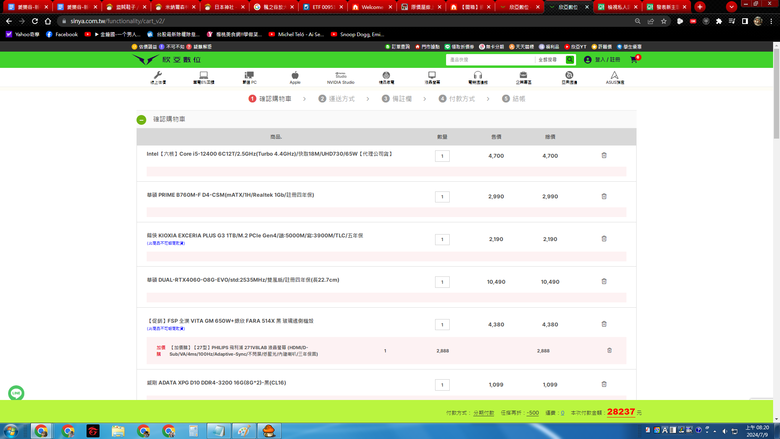Open the monitor display category icon
Viewport: 780px width, 439px height.
pos(432,78)
